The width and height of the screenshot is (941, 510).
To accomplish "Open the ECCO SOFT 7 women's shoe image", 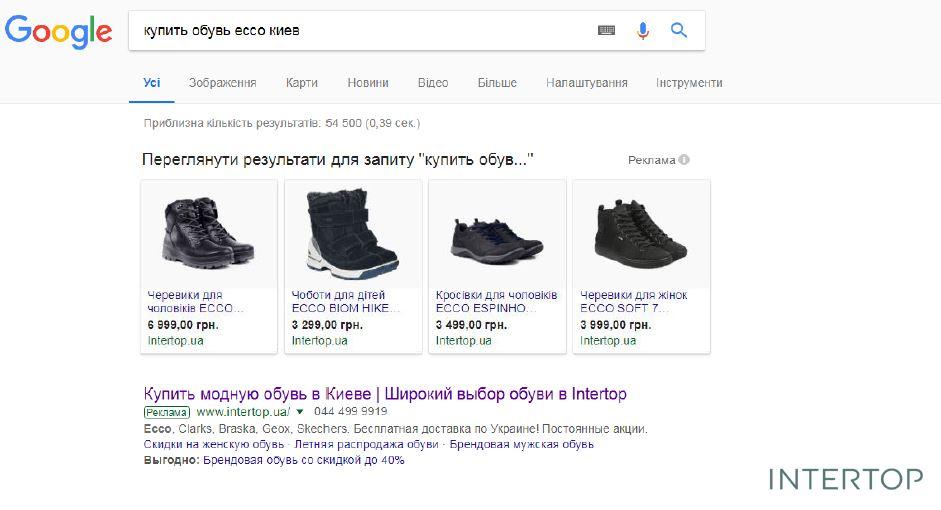I will [x=641, y=234].
